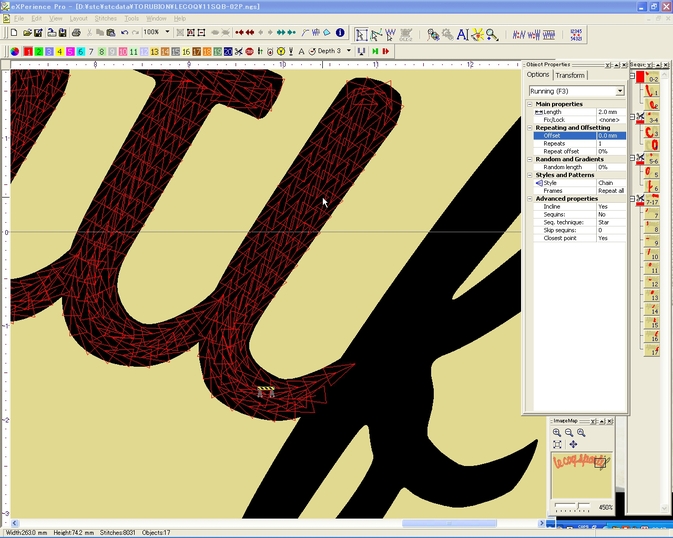The height and width of the screenshot is (538, 673).
Task: Click the letter A icon on the color toolbar
Action: click(301, 52)
